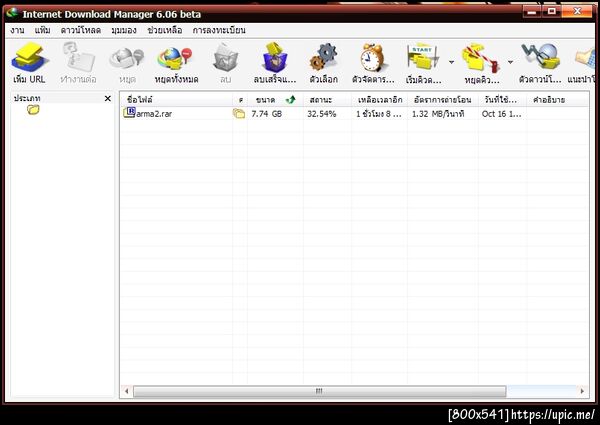The image size is (600, 425).
Task: Select the arma2.rar download row
Action: pyautogui.click(x=355, y=114)
